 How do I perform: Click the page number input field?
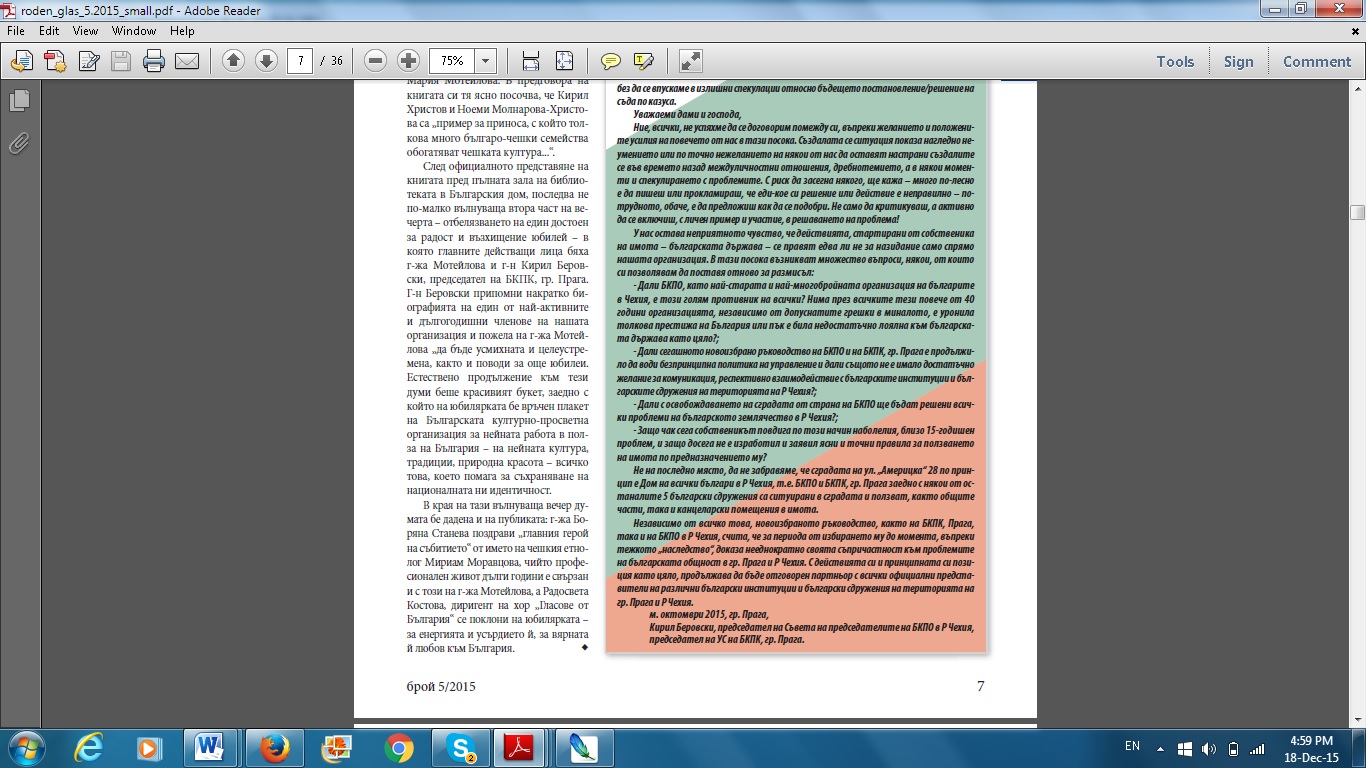coord(300,61)
